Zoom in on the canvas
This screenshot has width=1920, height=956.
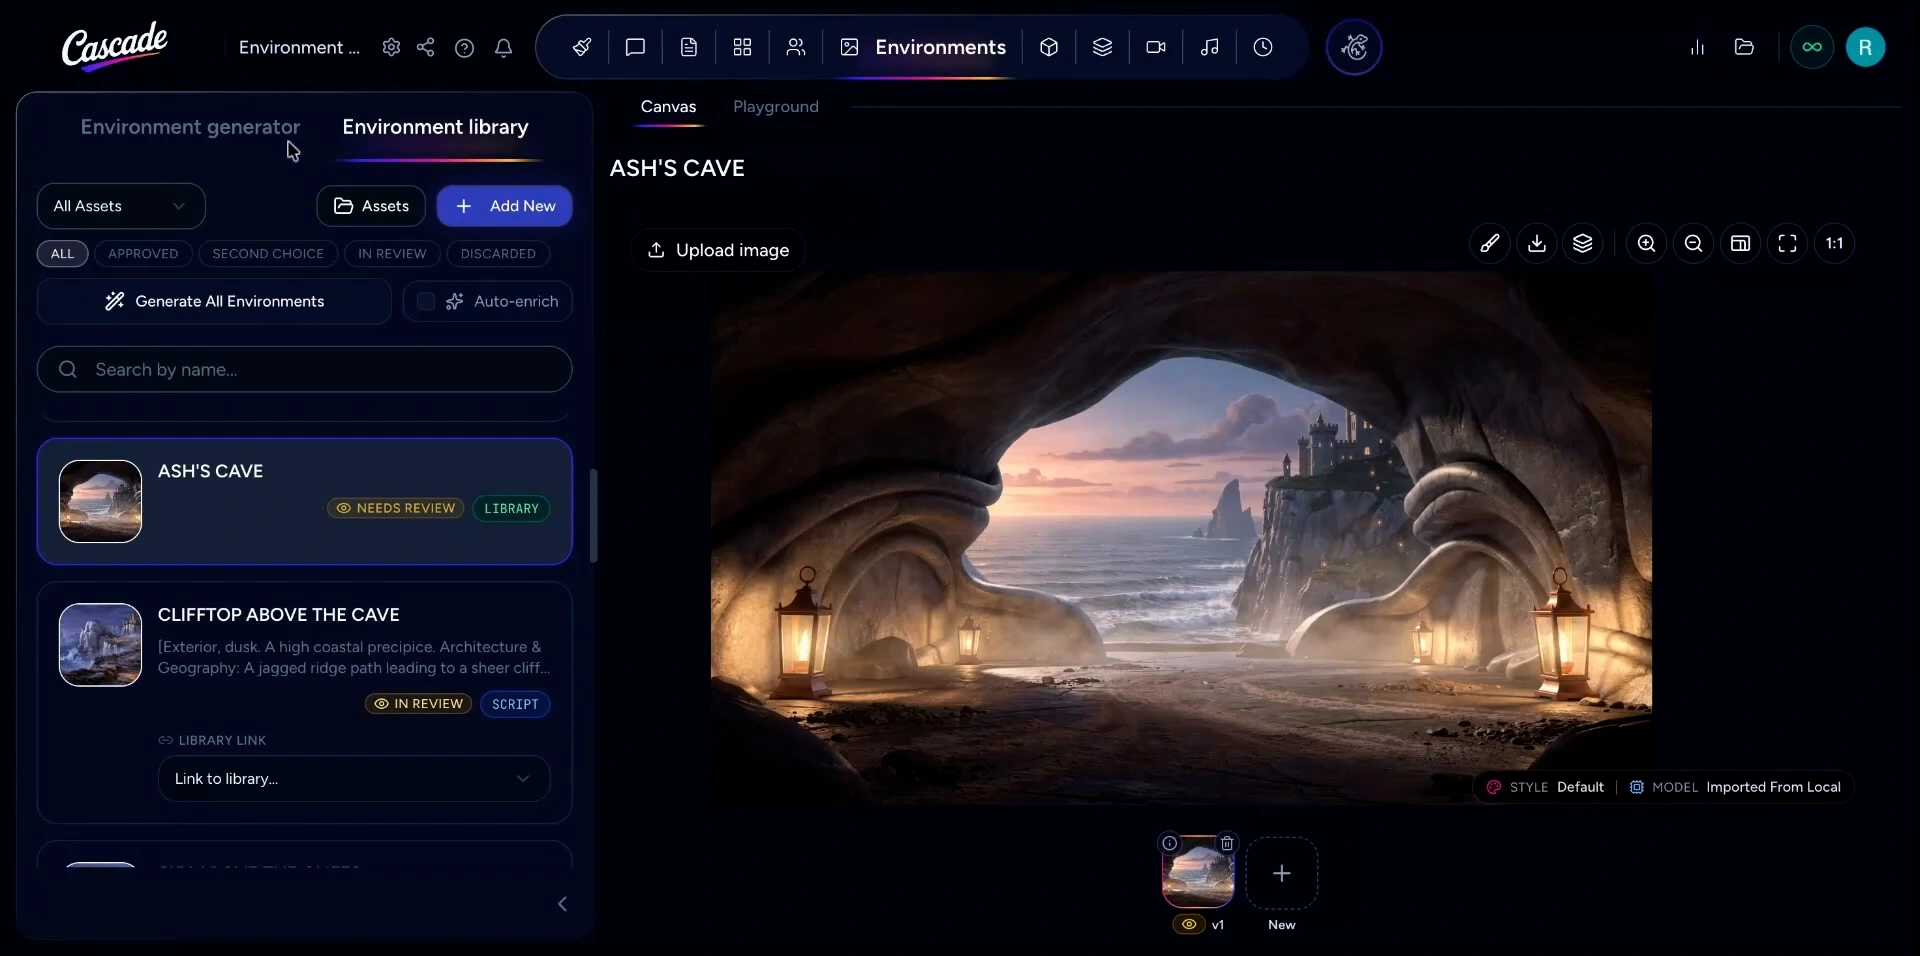click(1646, 243)
